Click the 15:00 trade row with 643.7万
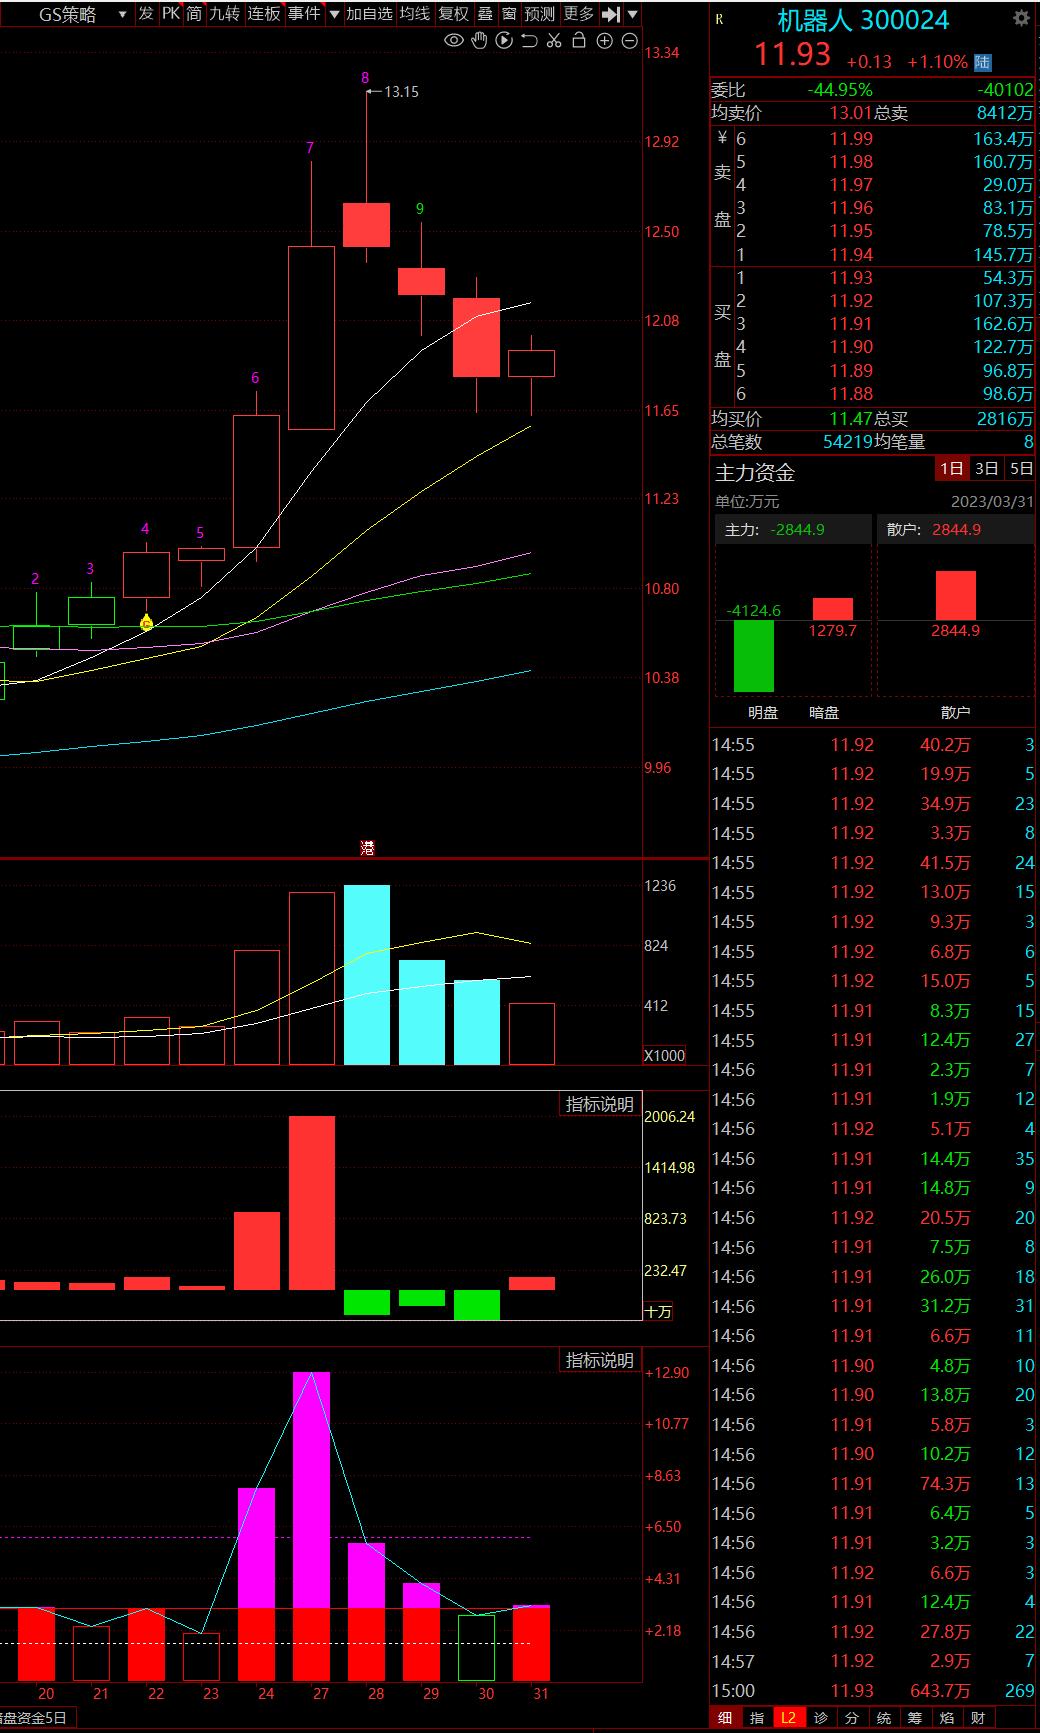 pyautogui.click(x=873, y=1690)
